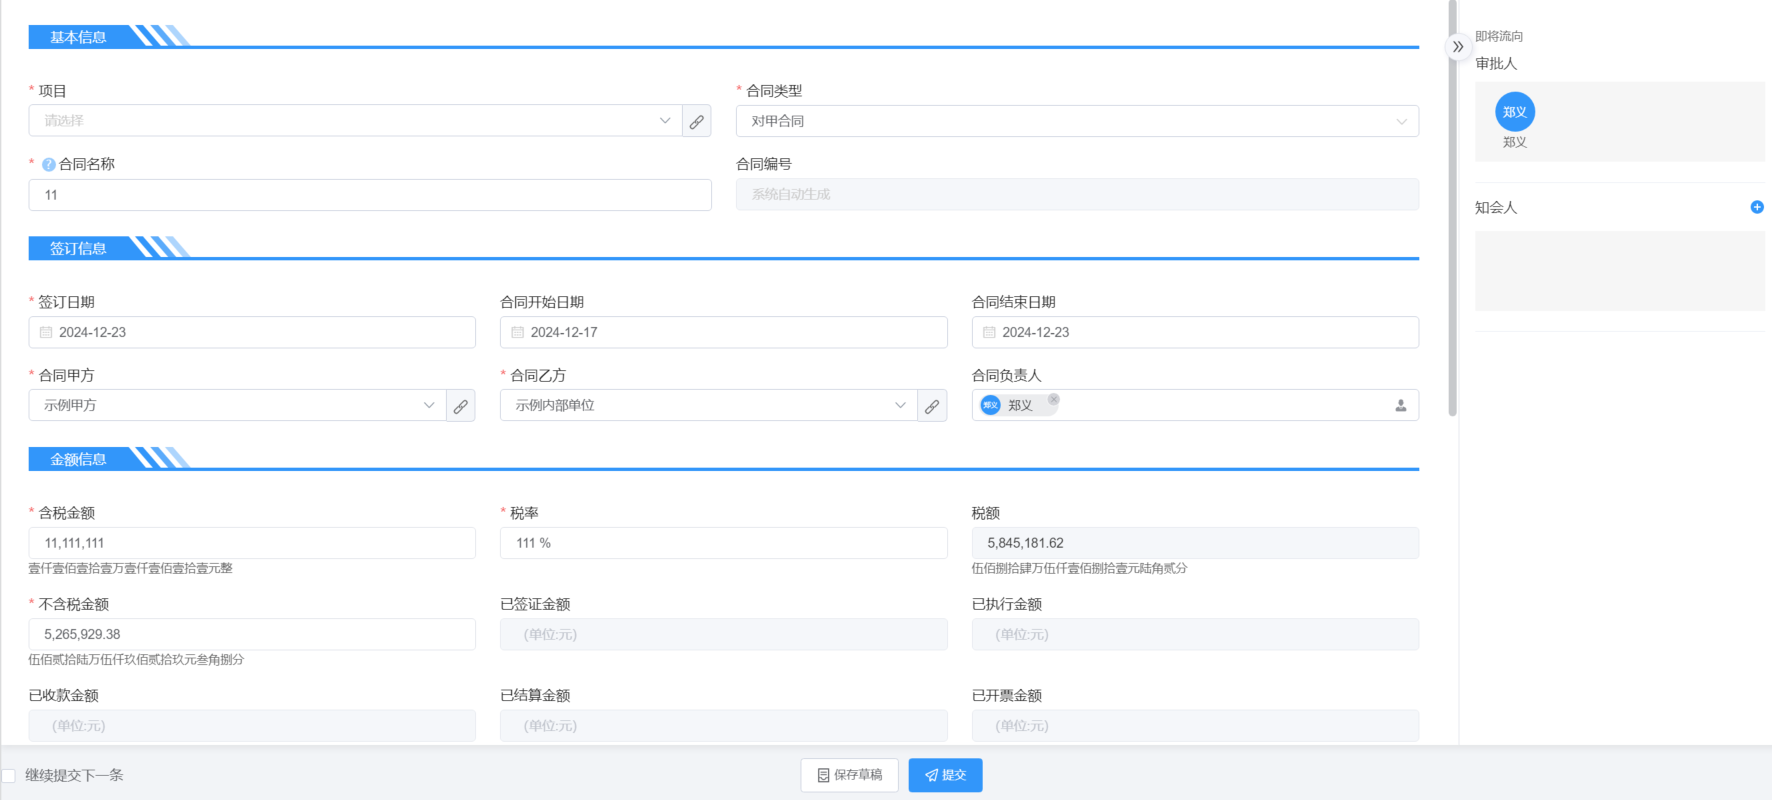
Task: Enable 继续提交下一条 checkbox
Action: (x=9, y=776)
